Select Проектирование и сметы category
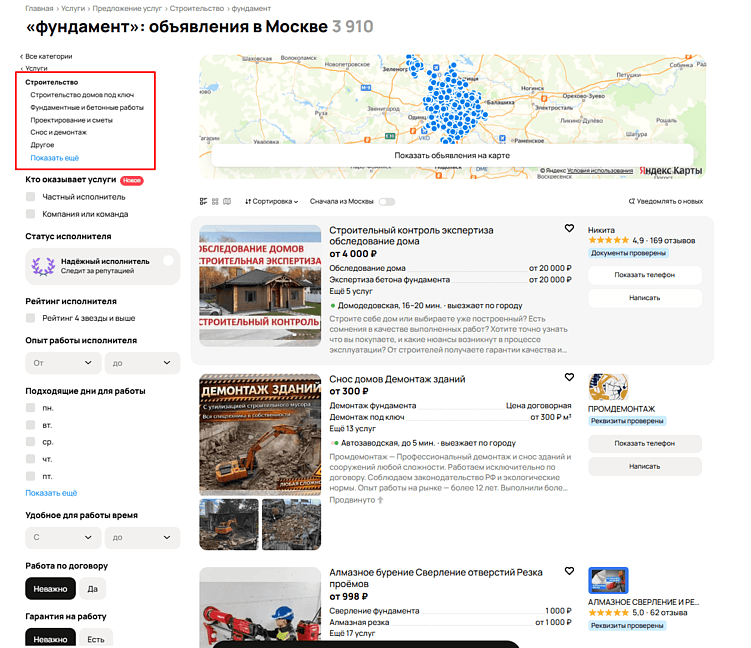Screen dimensions: 751x648 [x=71, y=120]
